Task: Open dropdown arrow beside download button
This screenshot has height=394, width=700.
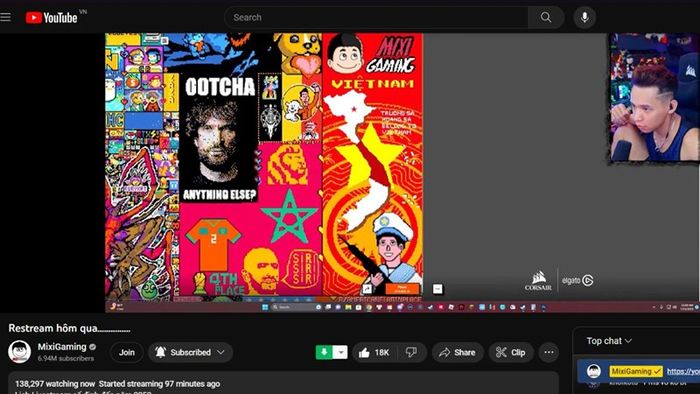Action: 340,353
